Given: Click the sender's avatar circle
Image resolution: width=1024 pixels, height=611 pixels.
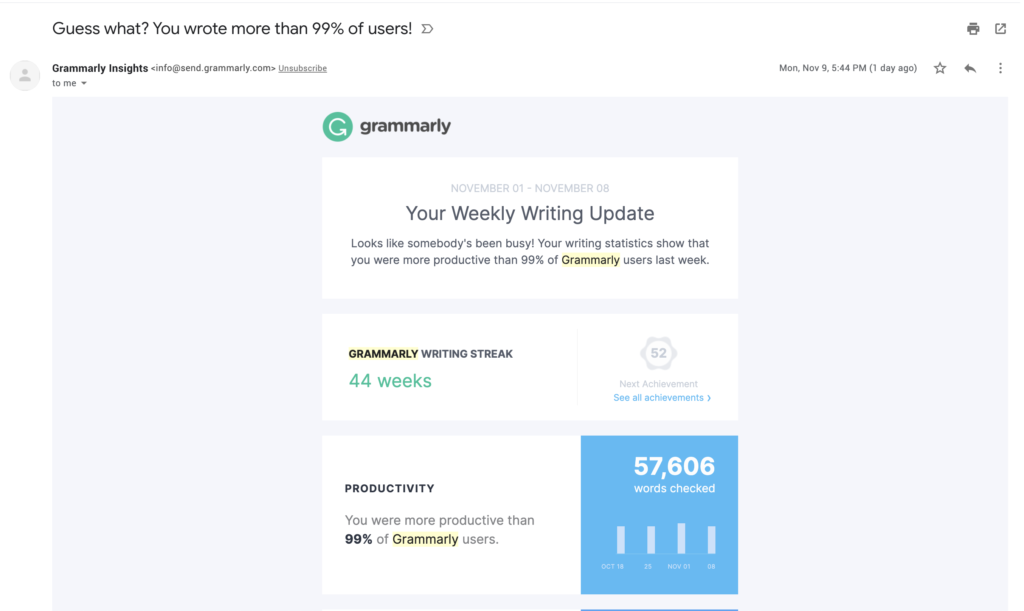Looking at the screenshot, I should pos(24,75).
